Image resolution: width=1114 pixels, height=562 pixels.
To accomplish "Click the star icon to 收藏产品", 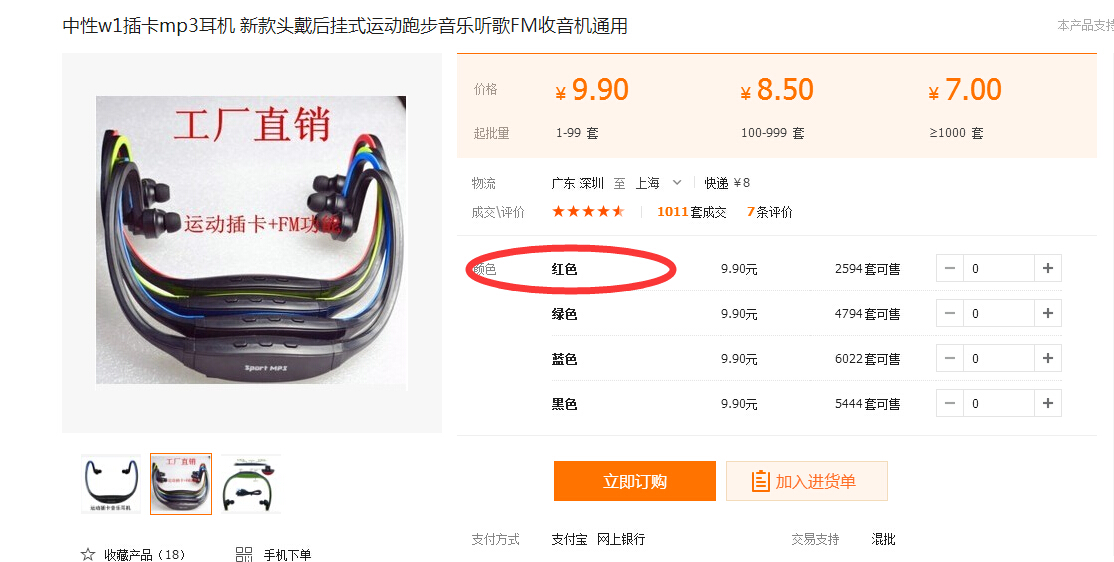I will click(88, 554).
